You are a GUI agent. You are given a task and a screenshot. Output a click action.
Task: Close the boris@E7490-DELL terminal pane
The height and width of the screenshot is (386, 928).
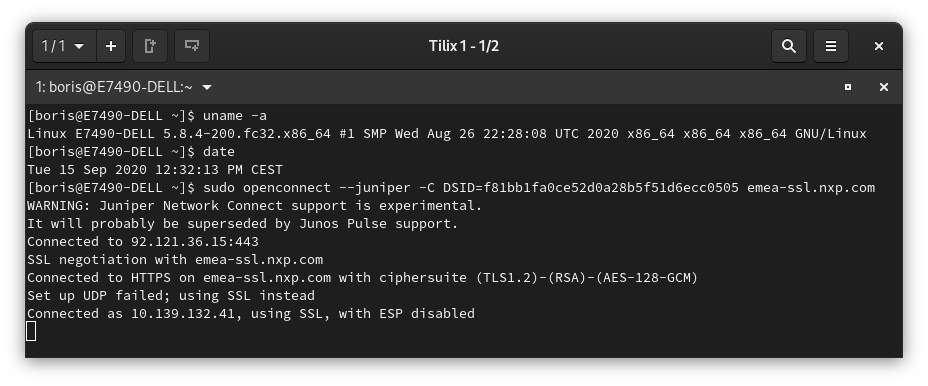[x=884, y=87]
